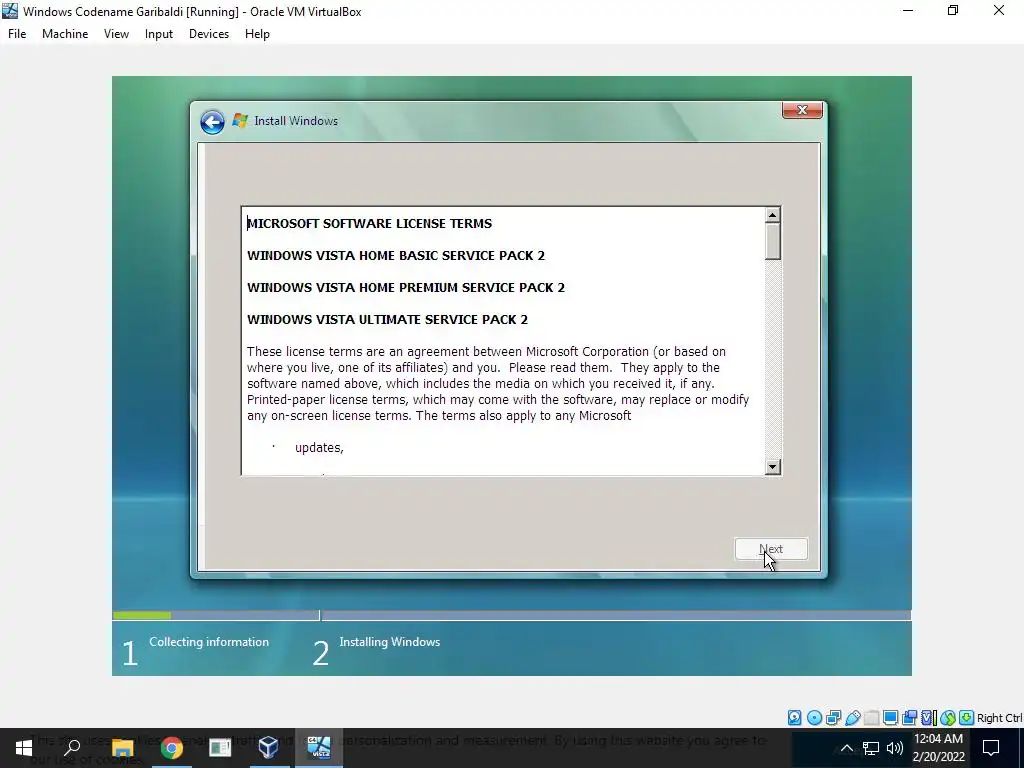The width and height of the screenshot is (1024, 768).
Task: Open the Help menu
Action: coord(257,34)
